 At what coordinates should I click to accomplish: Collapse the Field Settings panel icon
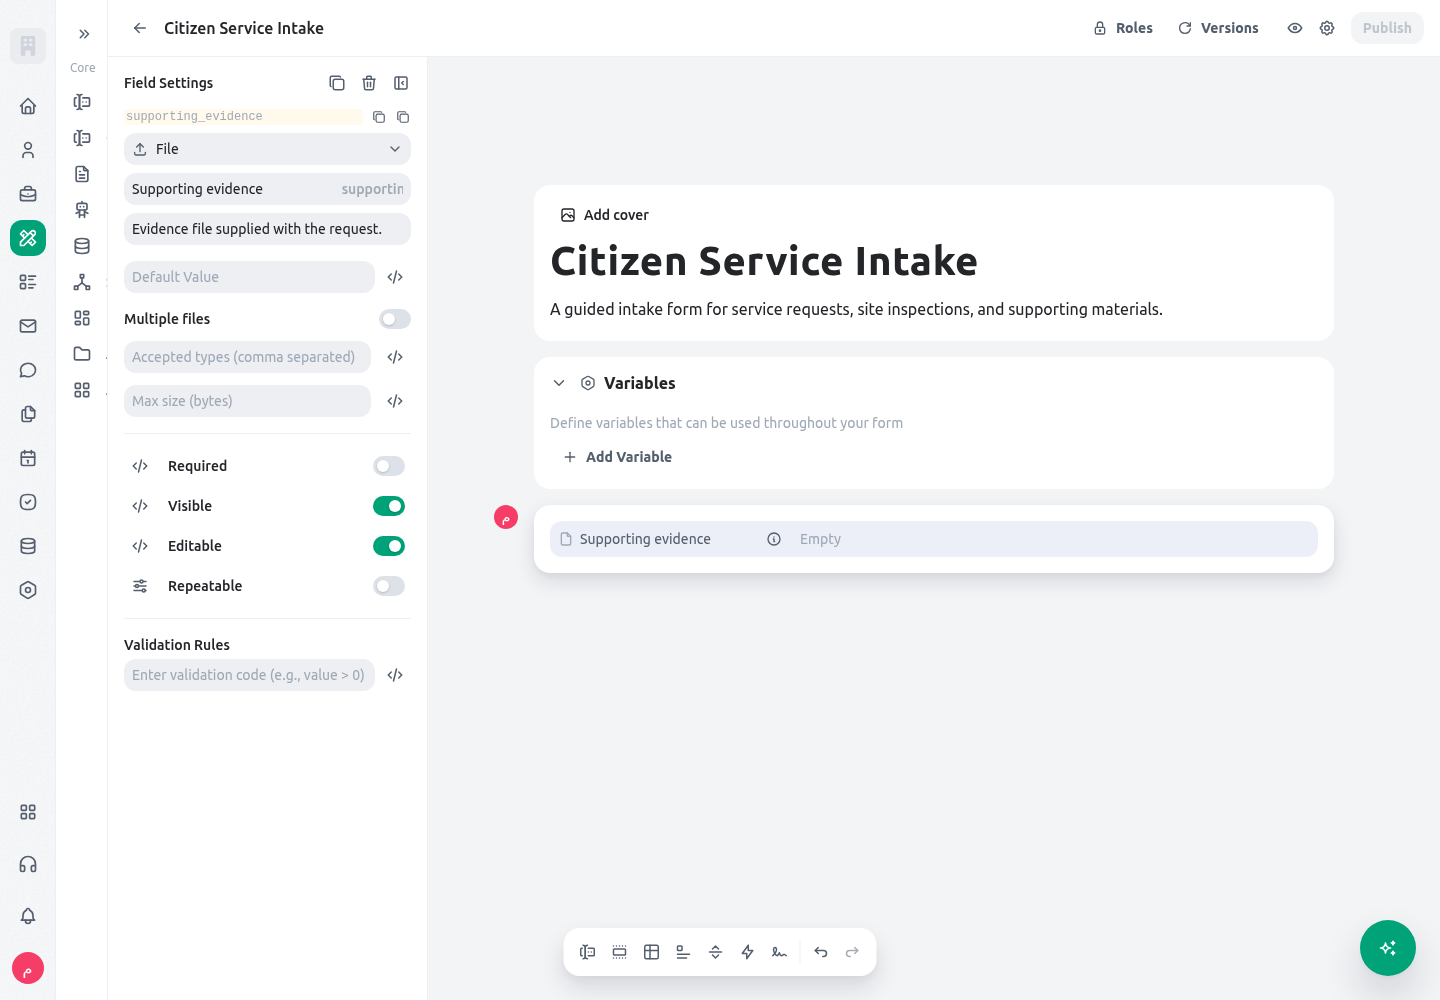(x=401, y=83)
